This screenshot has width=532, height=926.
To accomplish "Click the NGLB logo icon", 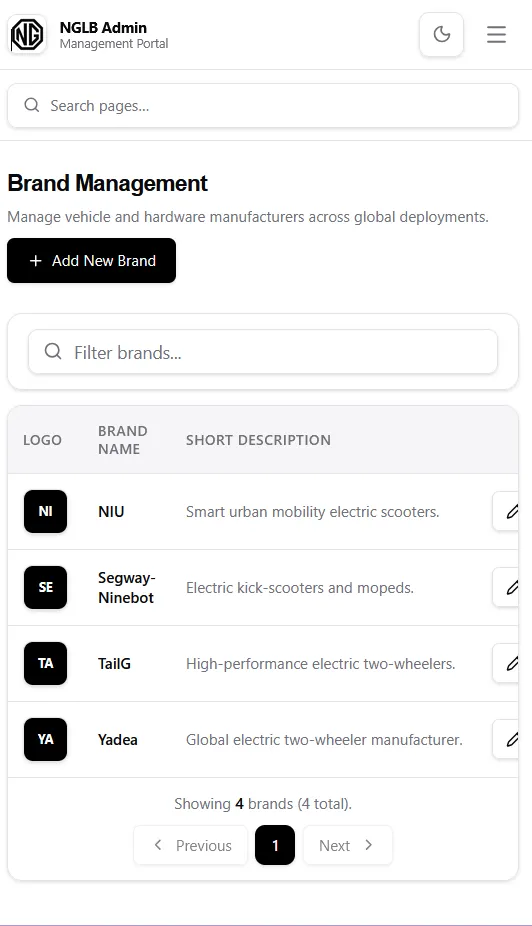I will [x=27, y=34].
